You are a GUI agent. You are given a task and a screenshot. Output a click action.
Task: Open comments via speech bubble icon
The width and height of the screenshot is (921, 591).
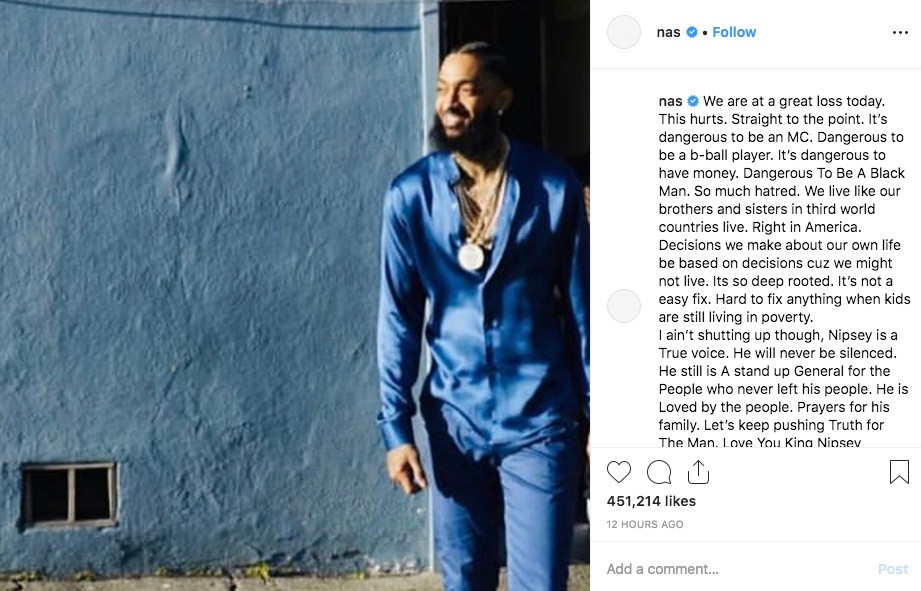[x=659, y=472]
